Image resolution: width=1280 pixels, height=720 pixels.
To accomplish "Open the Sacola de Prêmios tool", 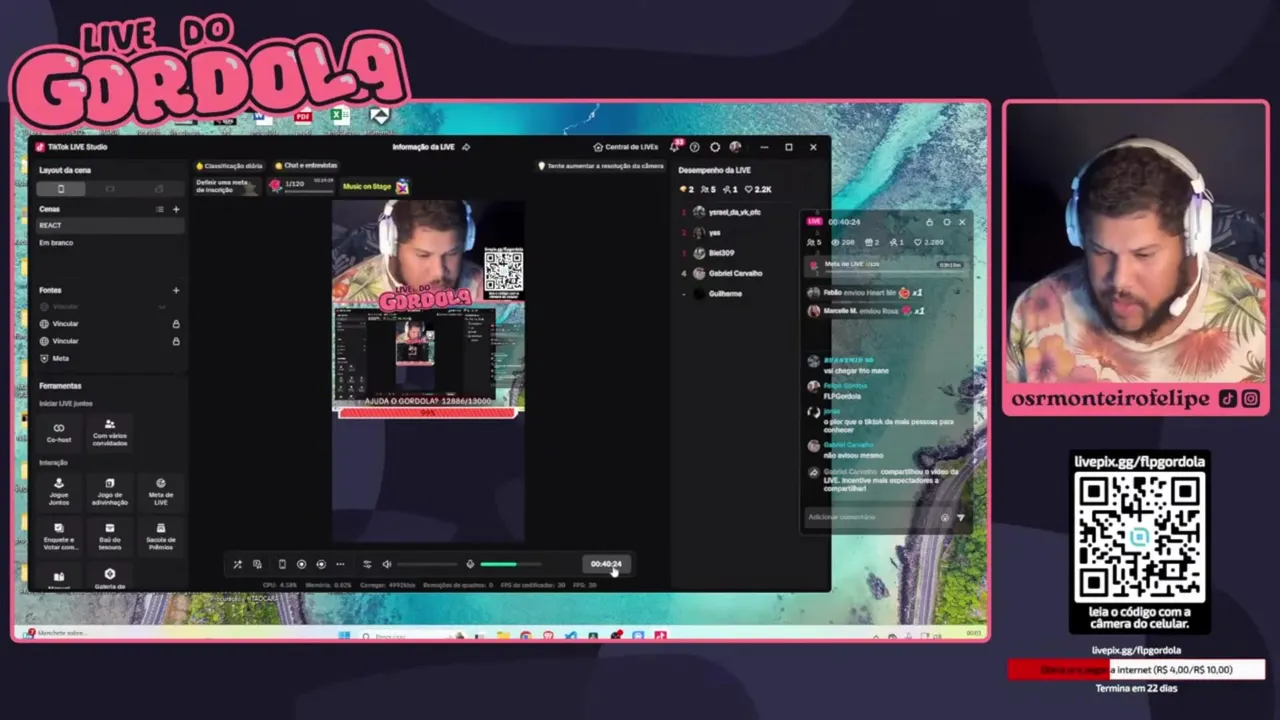I will (x=161, y=536).
